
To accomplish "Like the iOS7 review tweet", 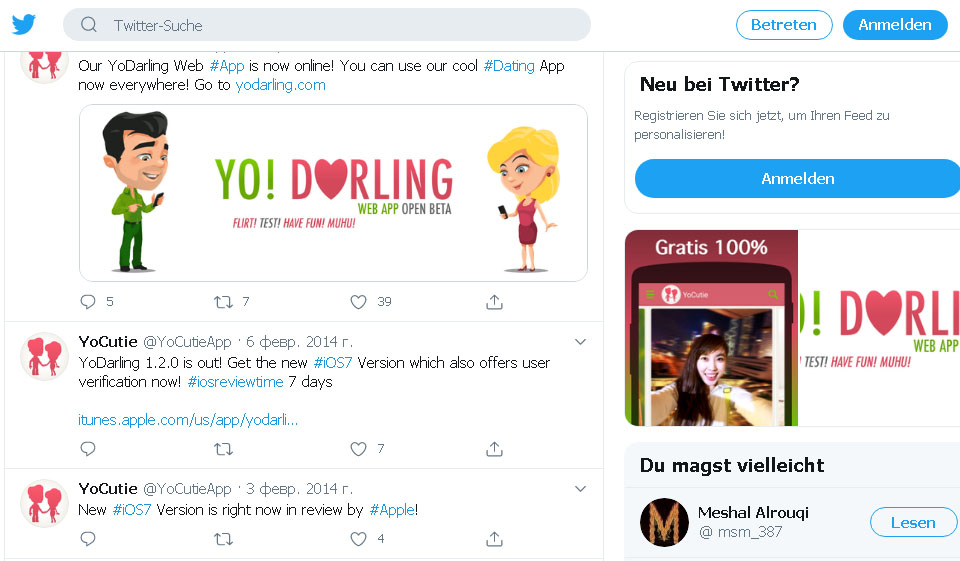I will pyautogui.click(x=358, y=539).
